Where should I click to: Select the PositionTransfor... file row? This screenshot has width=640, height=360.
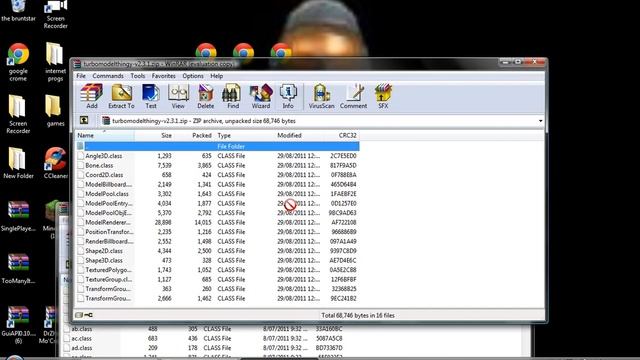218,232
